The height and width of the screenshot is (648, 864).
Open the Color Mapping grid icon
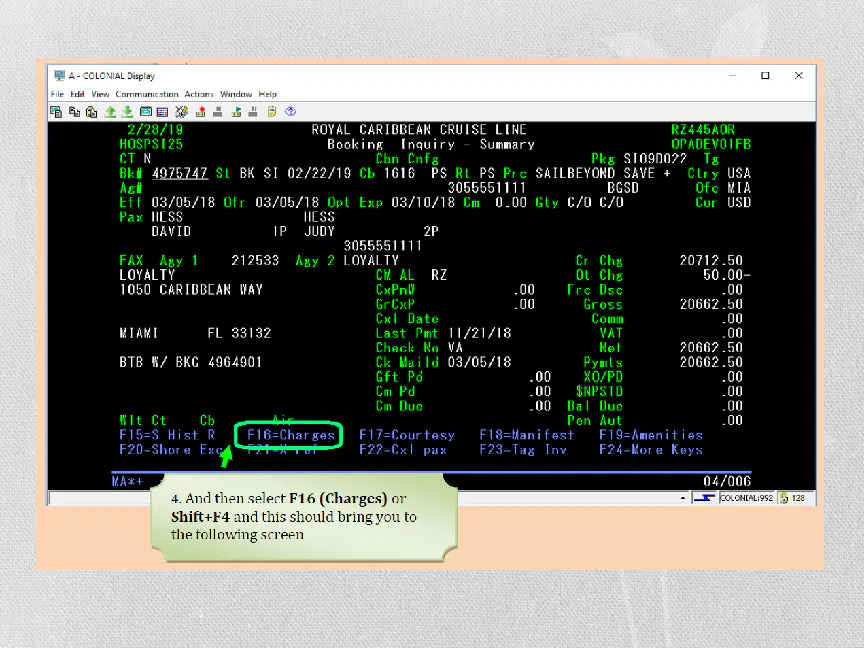click(x=163, y=112)
